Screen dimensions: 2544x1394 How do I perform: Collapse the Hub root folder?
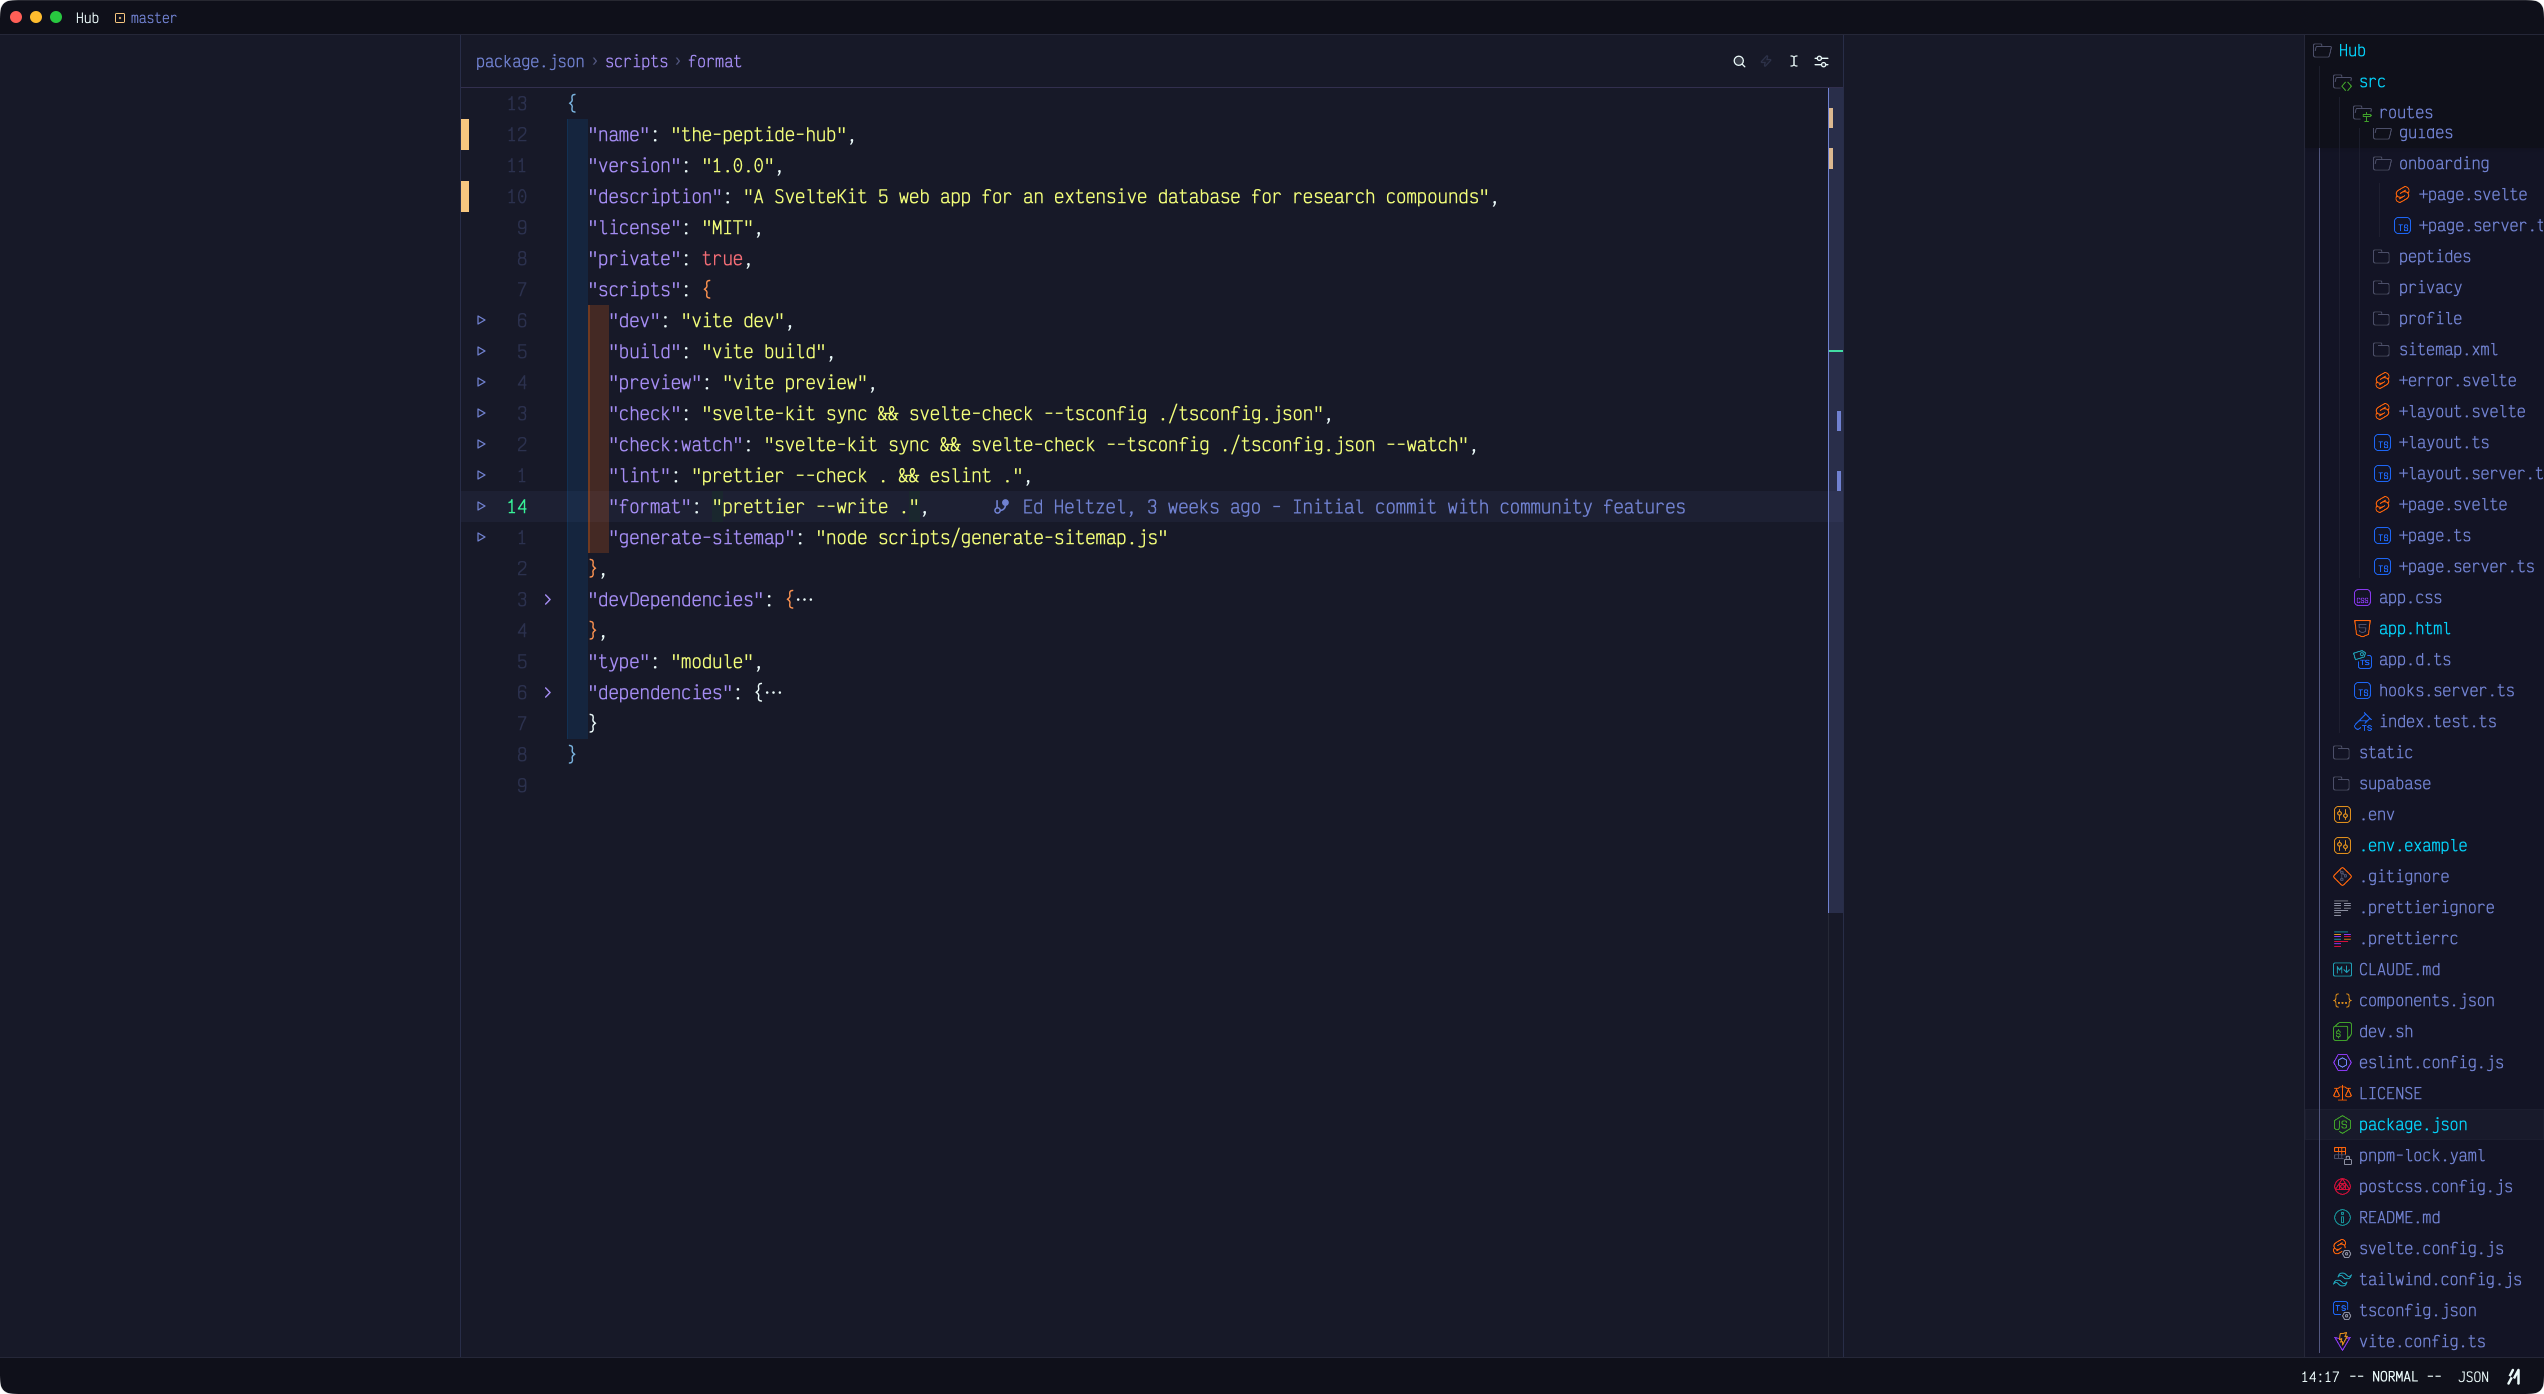pos(2339,50)
